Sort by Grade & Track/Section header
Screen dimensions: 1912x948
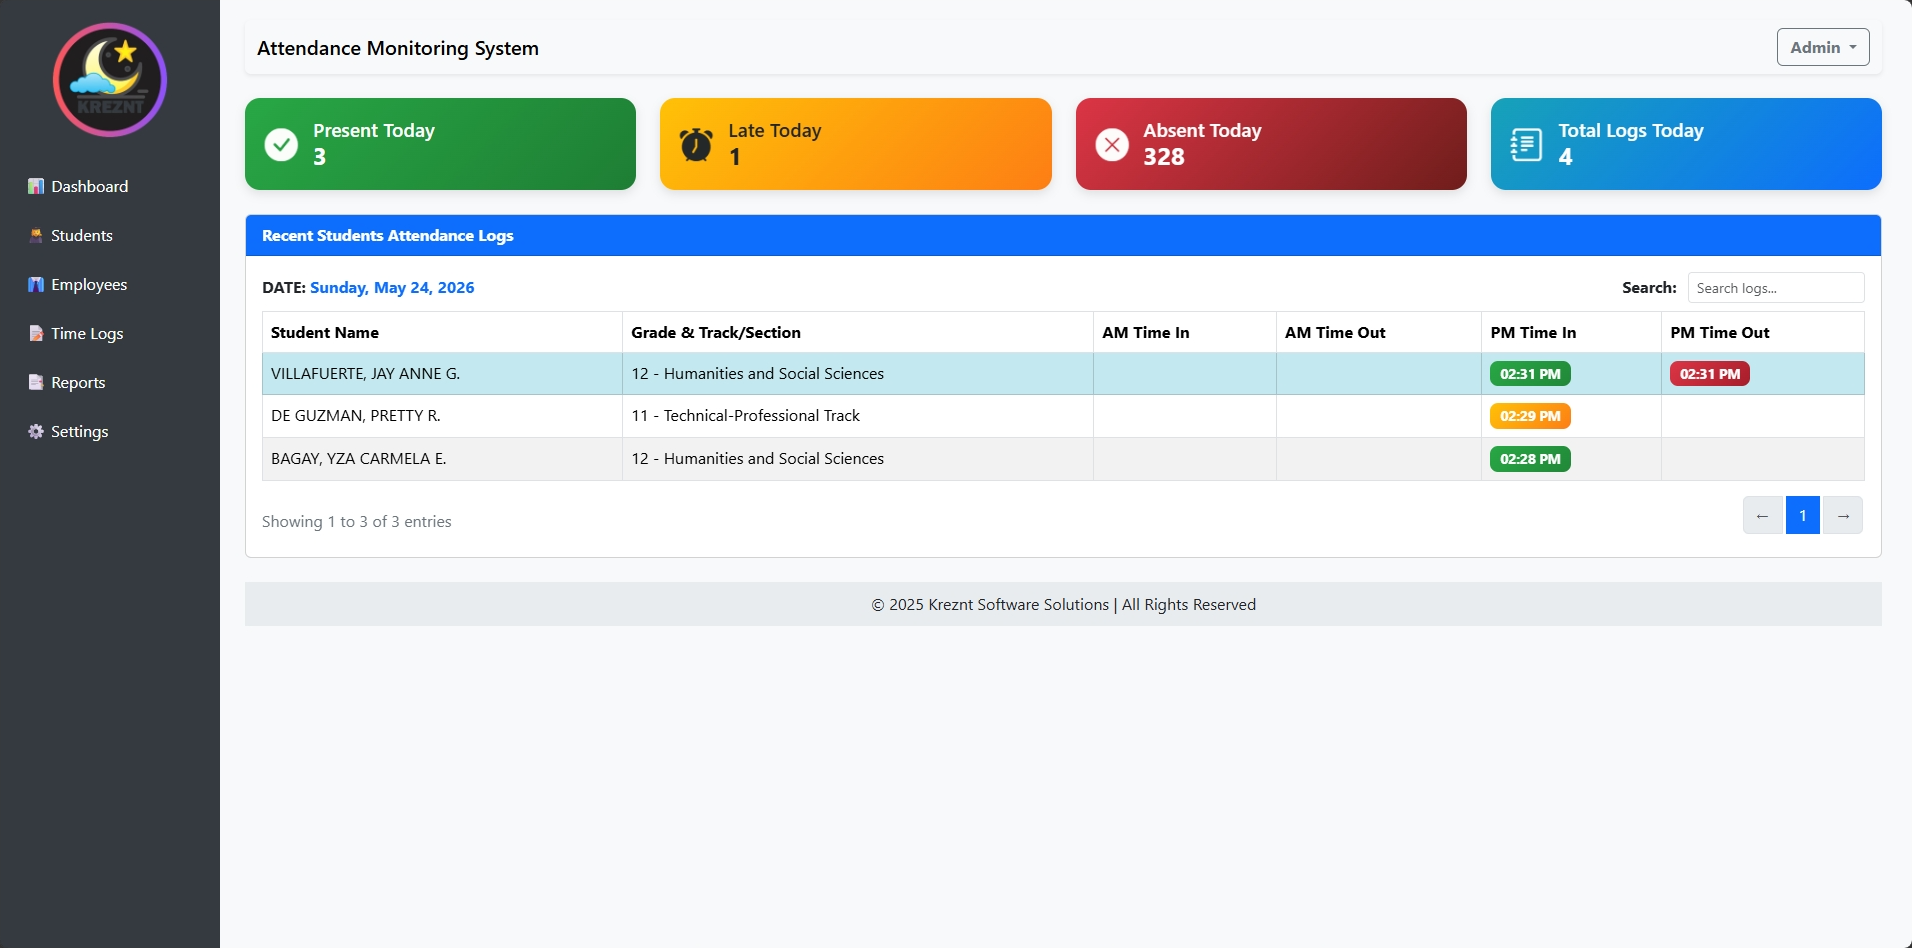pos(858,332)
